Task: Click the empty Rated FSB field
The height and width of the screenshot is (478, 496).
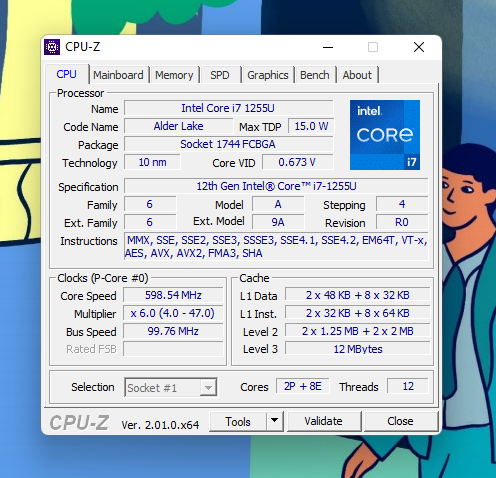Action: [173, 349]
